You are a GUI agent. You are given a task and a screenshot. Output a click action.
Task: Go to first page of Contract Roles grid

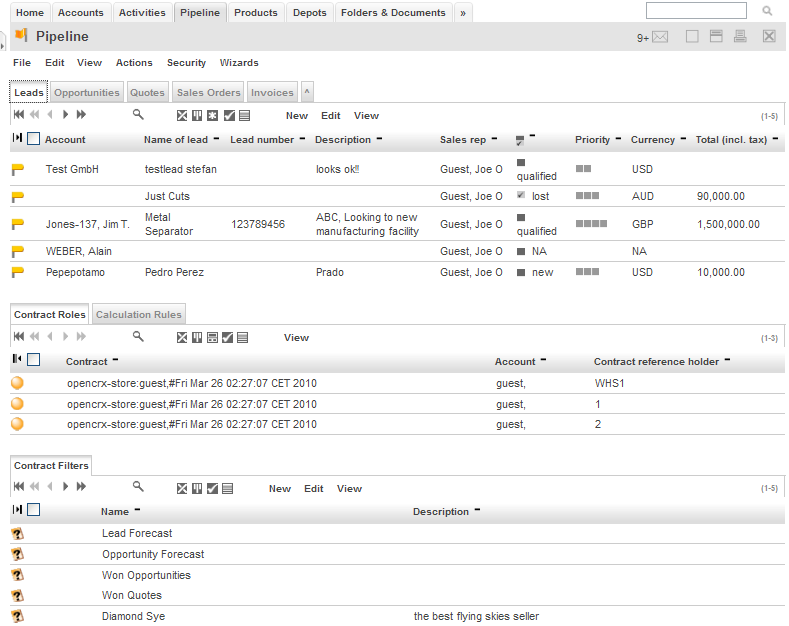[19, 337]
